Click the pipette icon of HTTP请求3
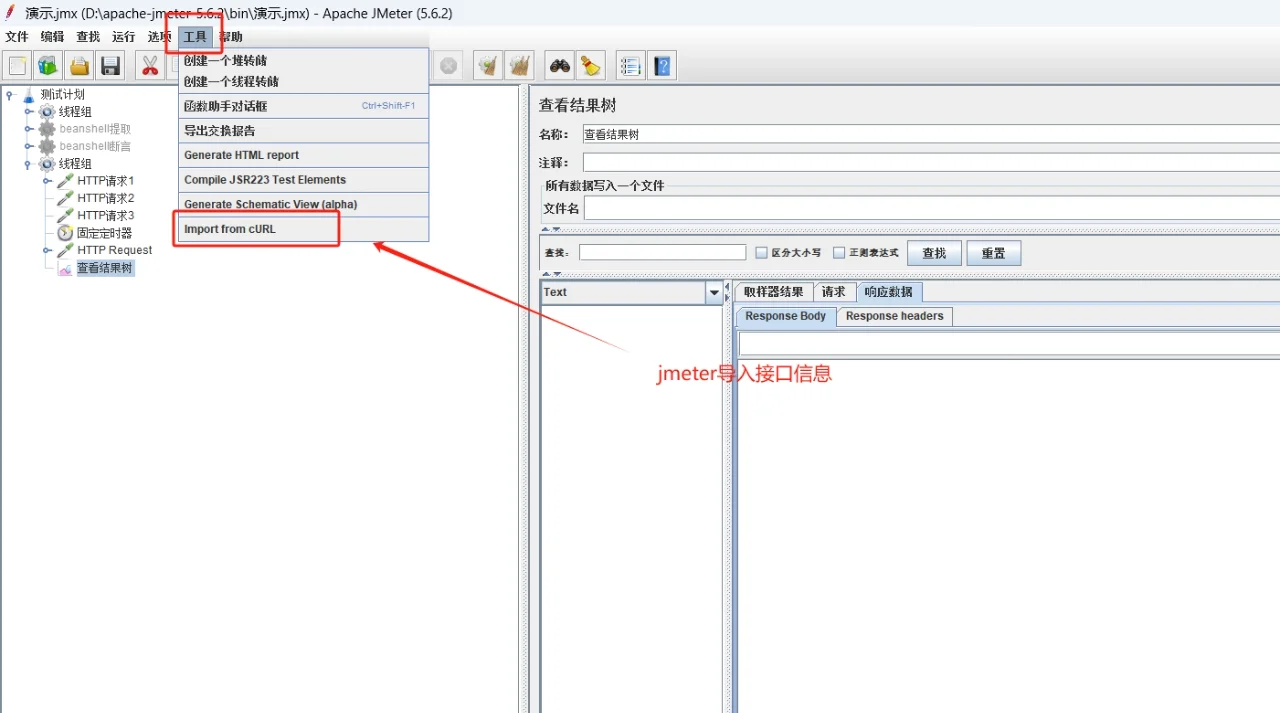 click(x=65, y=215)
